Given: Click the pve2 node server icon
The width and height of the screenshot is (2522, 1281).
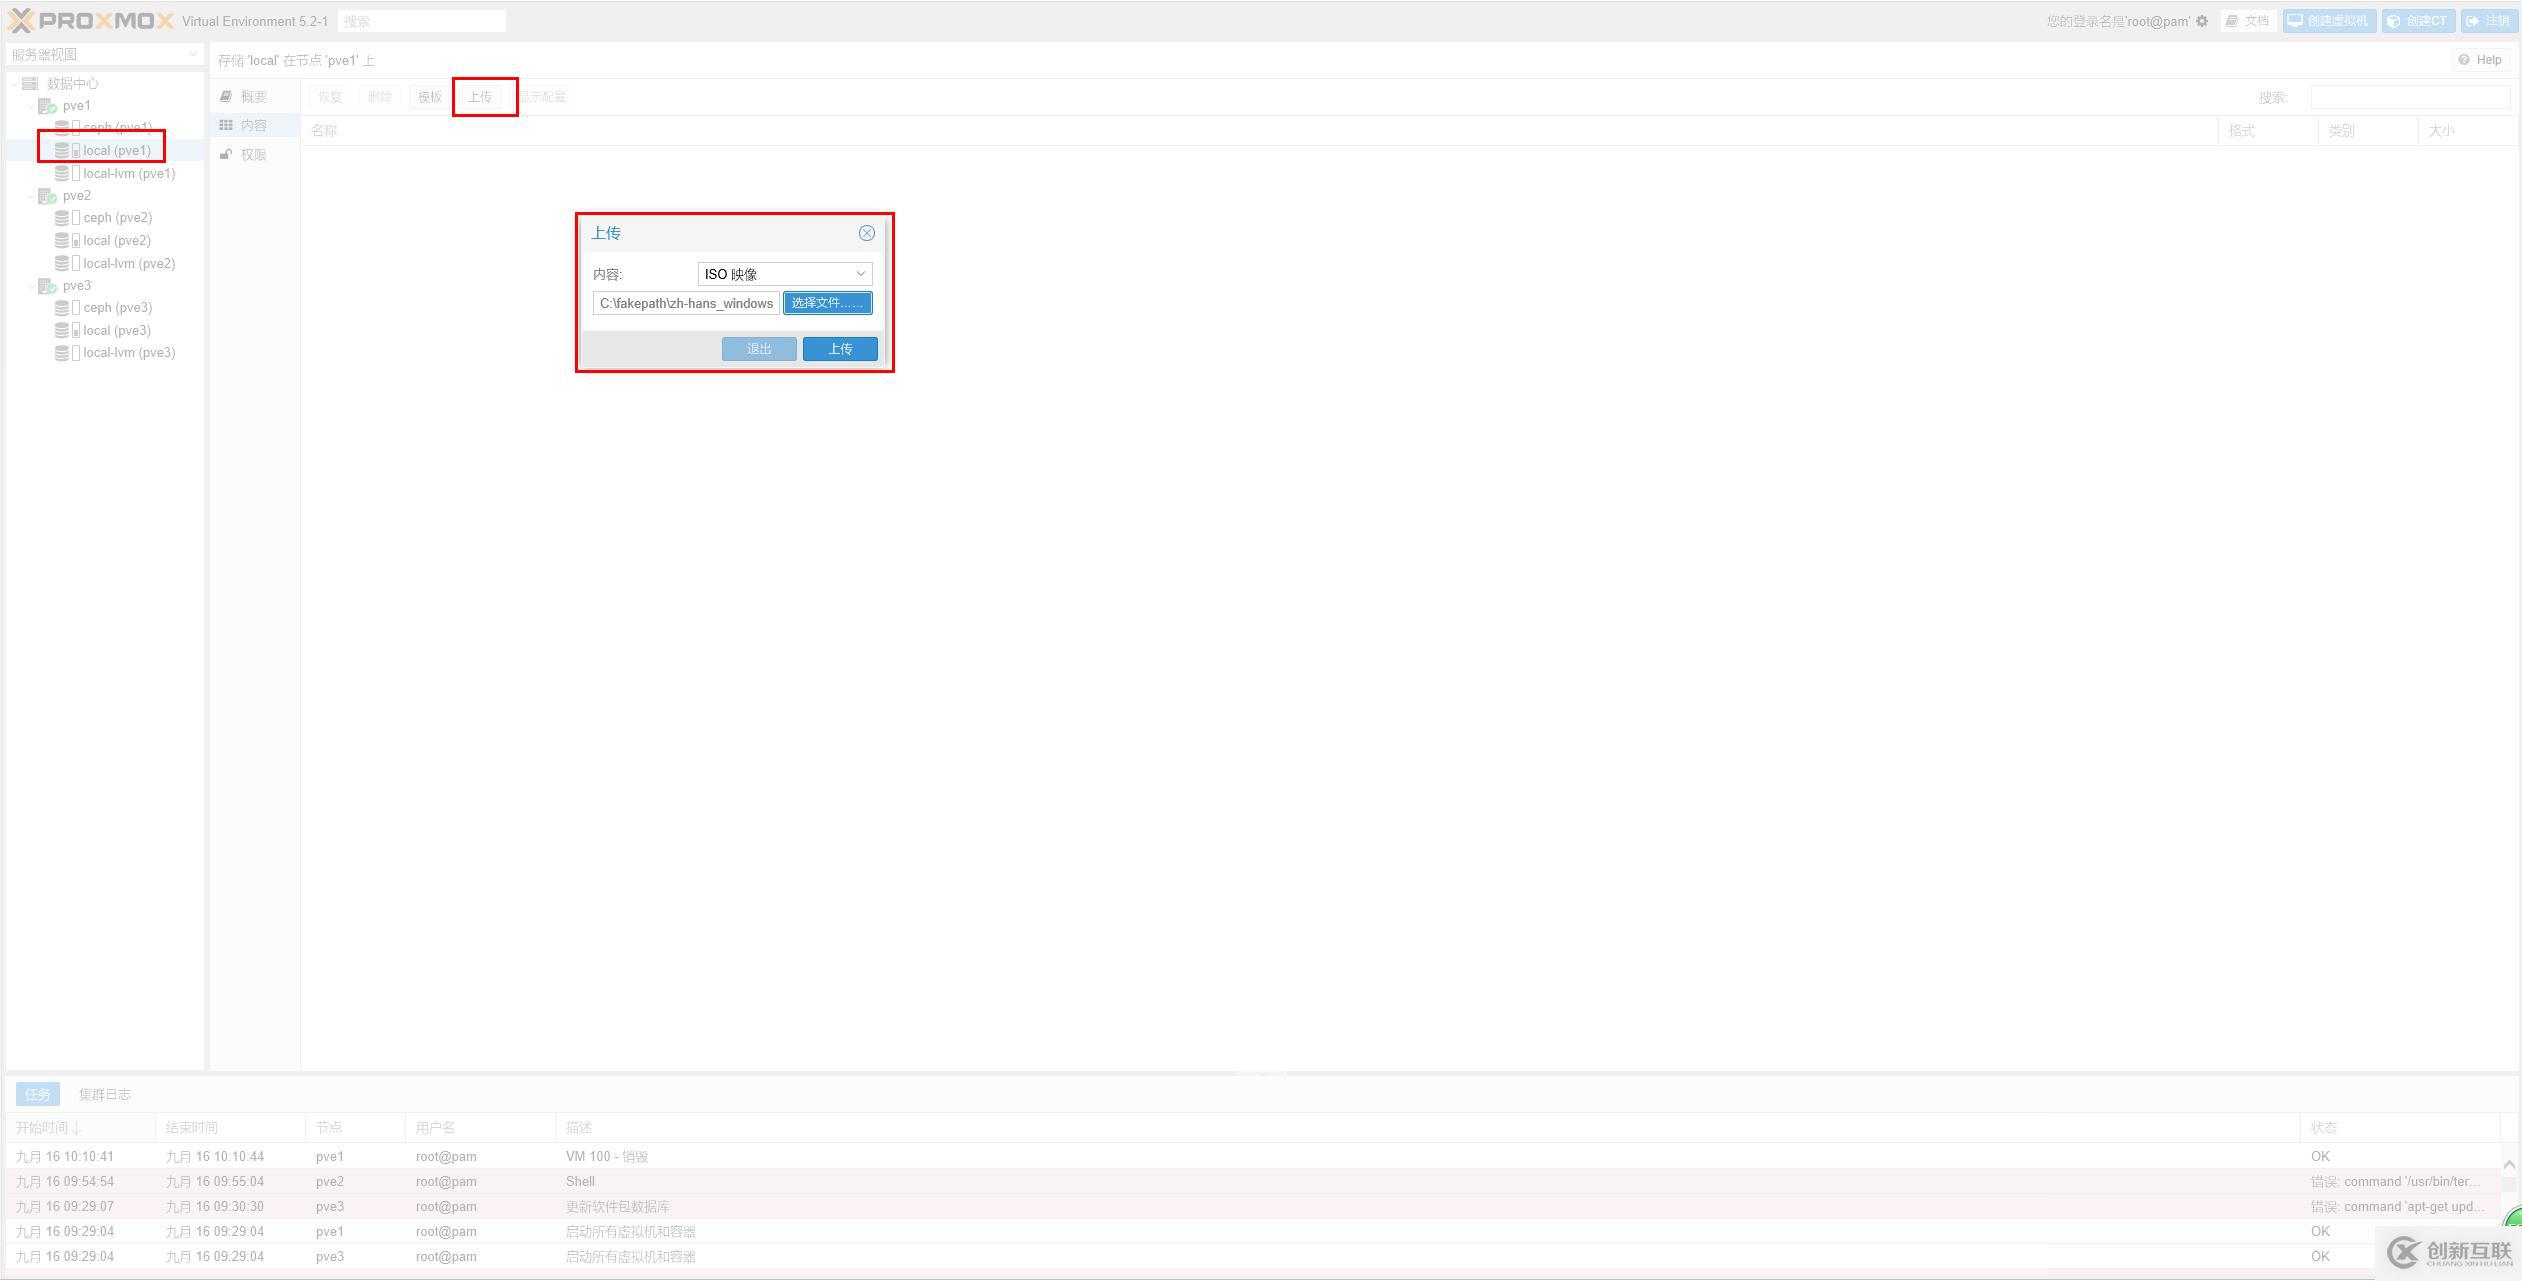Looking at the screenshot, I should click(47, 196).
